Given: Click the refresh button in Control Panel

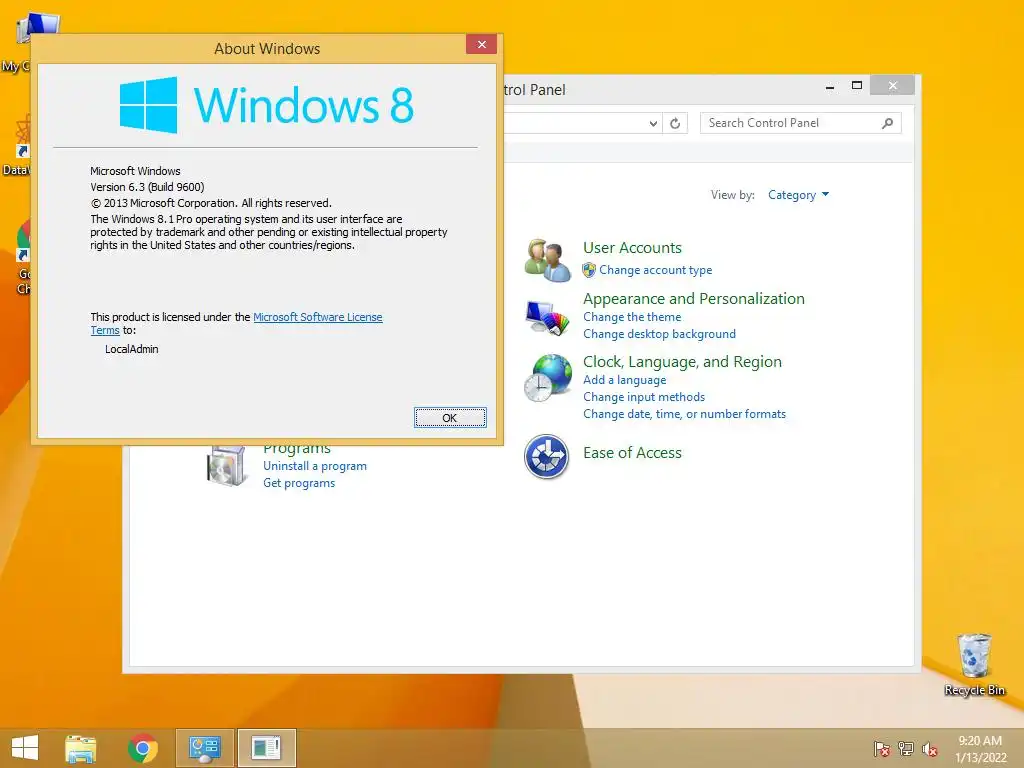Looking at the screenshot, I should point(675,123).
